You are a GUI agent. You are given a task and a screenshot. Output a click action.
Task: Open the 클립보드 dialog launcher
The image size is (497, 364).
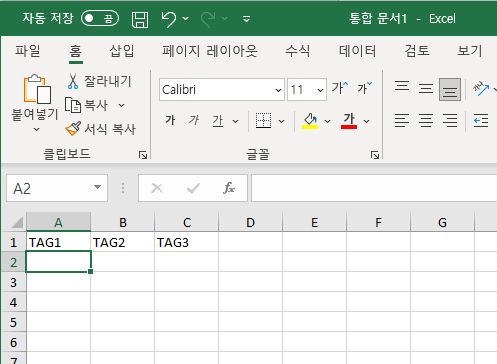pyautogui.click(x=143, y=155)
